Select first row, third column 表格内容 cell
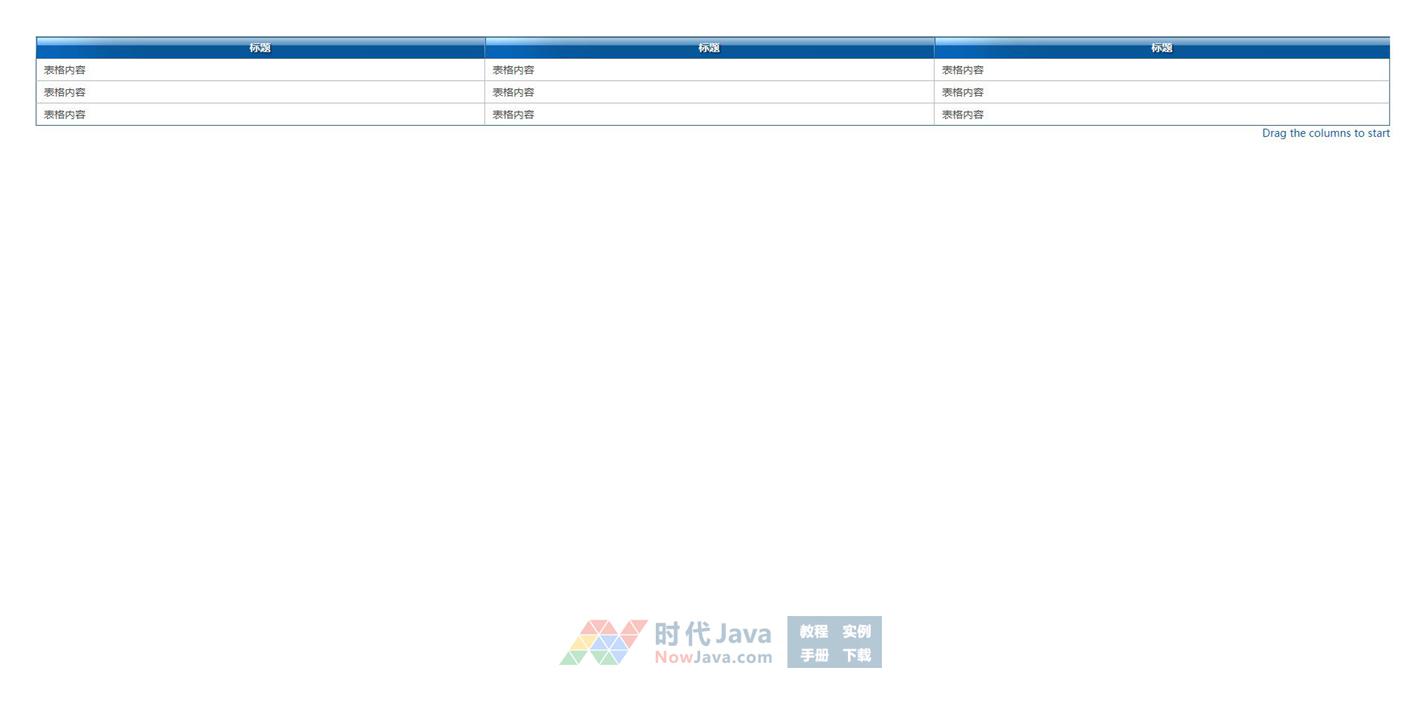The height and width of the screenshot is (718, 1425). [963, 70]
